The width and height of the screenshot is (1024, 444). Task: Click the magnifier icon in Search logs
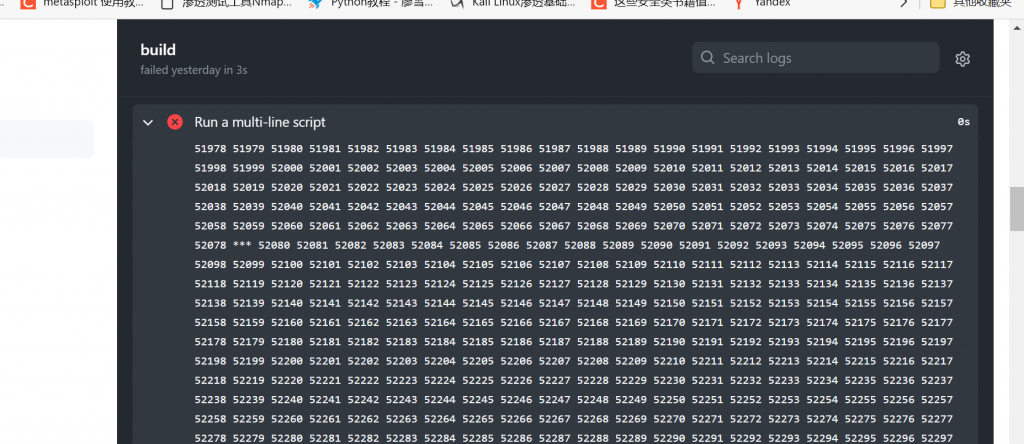(x=708, y=58)
